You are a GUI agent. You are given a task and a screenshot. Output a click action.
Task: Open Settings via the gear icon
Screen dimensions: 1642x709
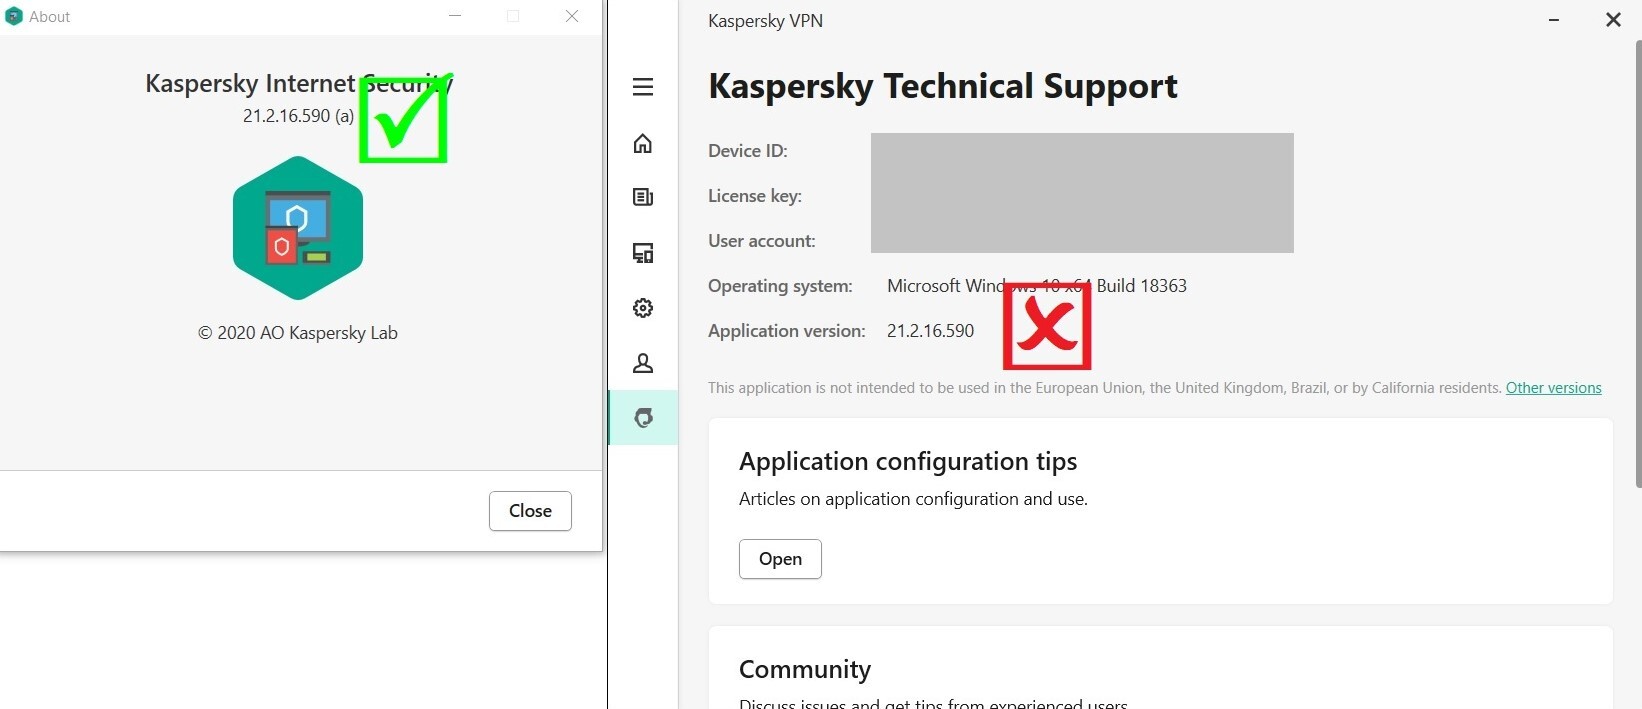coord(643,308)
